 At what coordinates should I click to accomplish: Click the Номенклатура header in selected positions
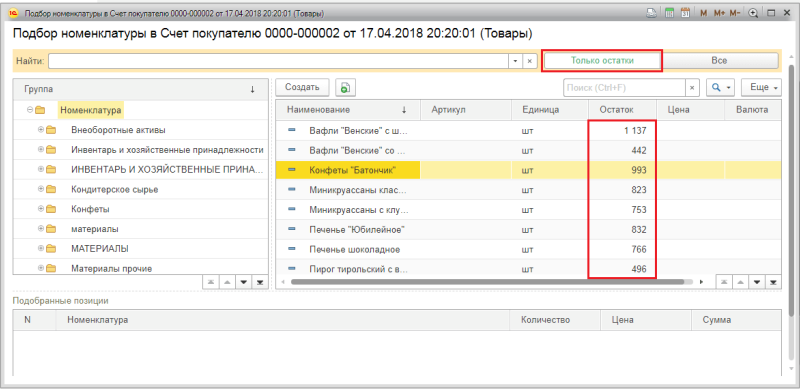click(x=282, y=320)
